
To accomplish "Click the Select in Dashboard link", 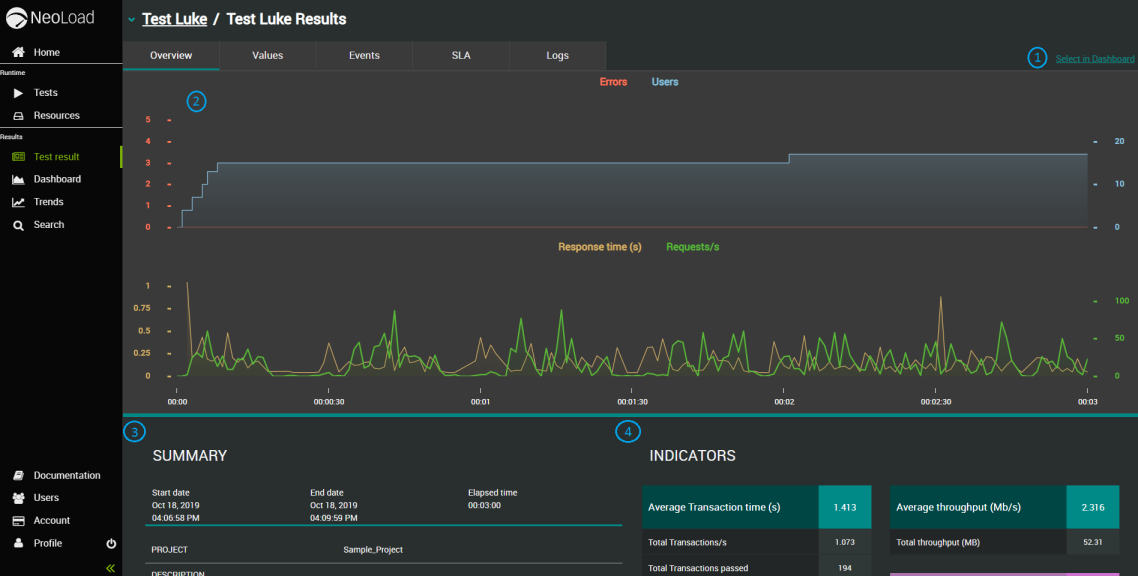I will click(x=1094, y=59).
